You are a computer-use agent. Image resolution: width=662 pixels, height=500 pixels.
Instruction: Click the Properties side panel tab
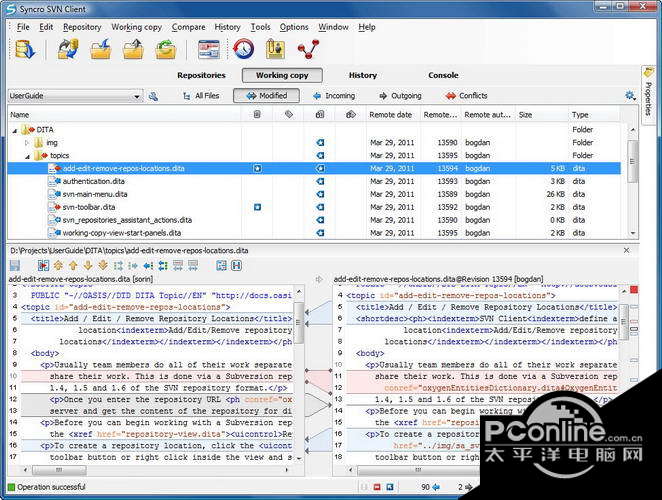[x=648, y=95]
